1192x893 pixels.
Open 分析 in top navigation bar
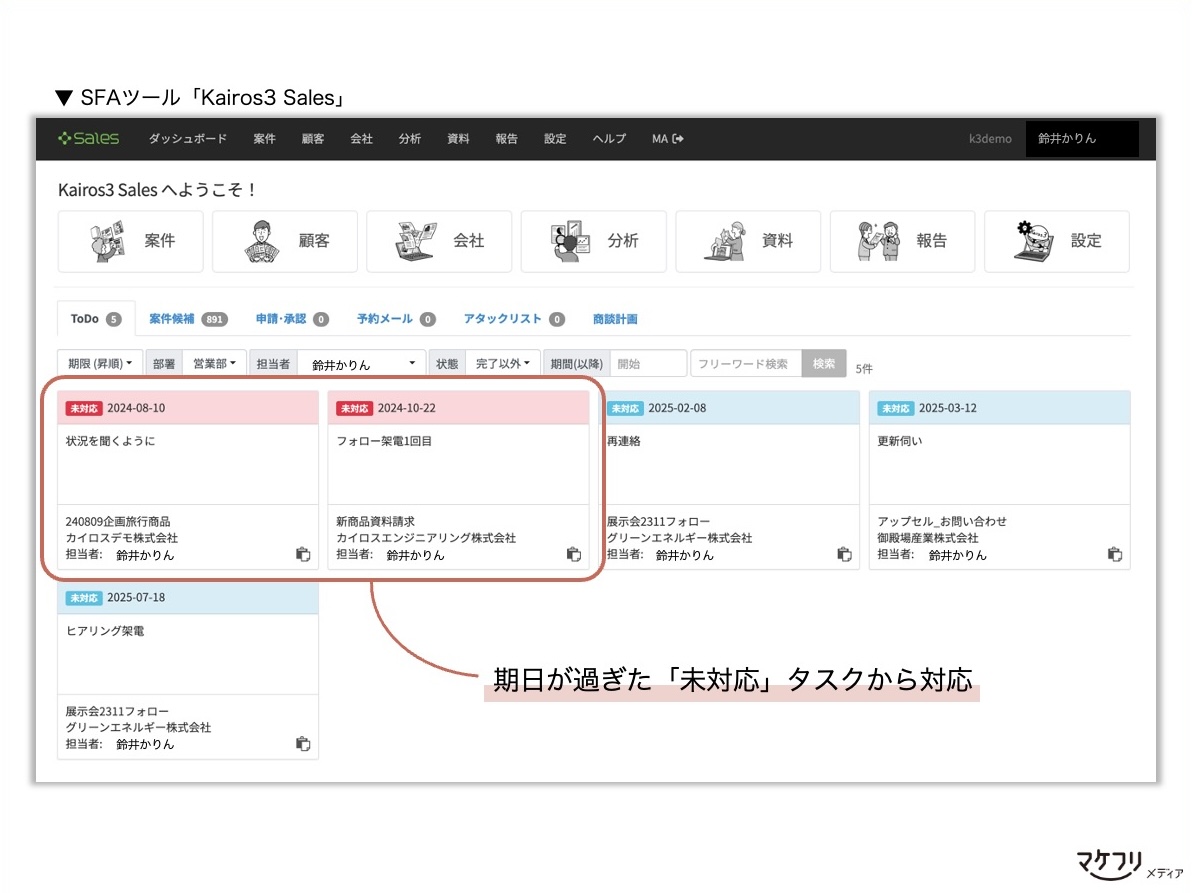pyautogui.click(x=410, y=138)
